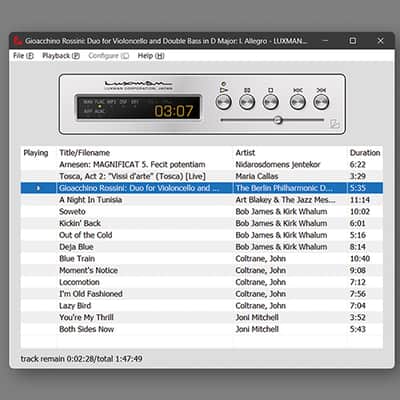Click the elapsed time display 03:07
Screen dimensions: 400x400
coord(174,111)
